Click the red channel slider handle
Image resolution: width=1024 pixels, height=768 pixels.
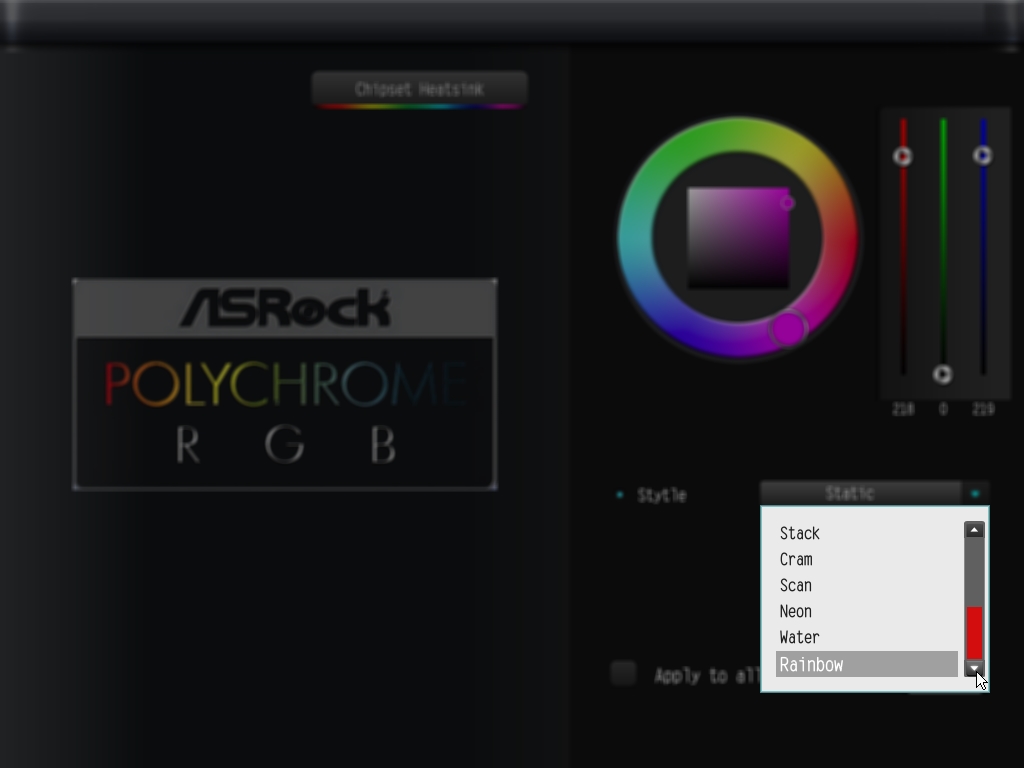[902, 156]
